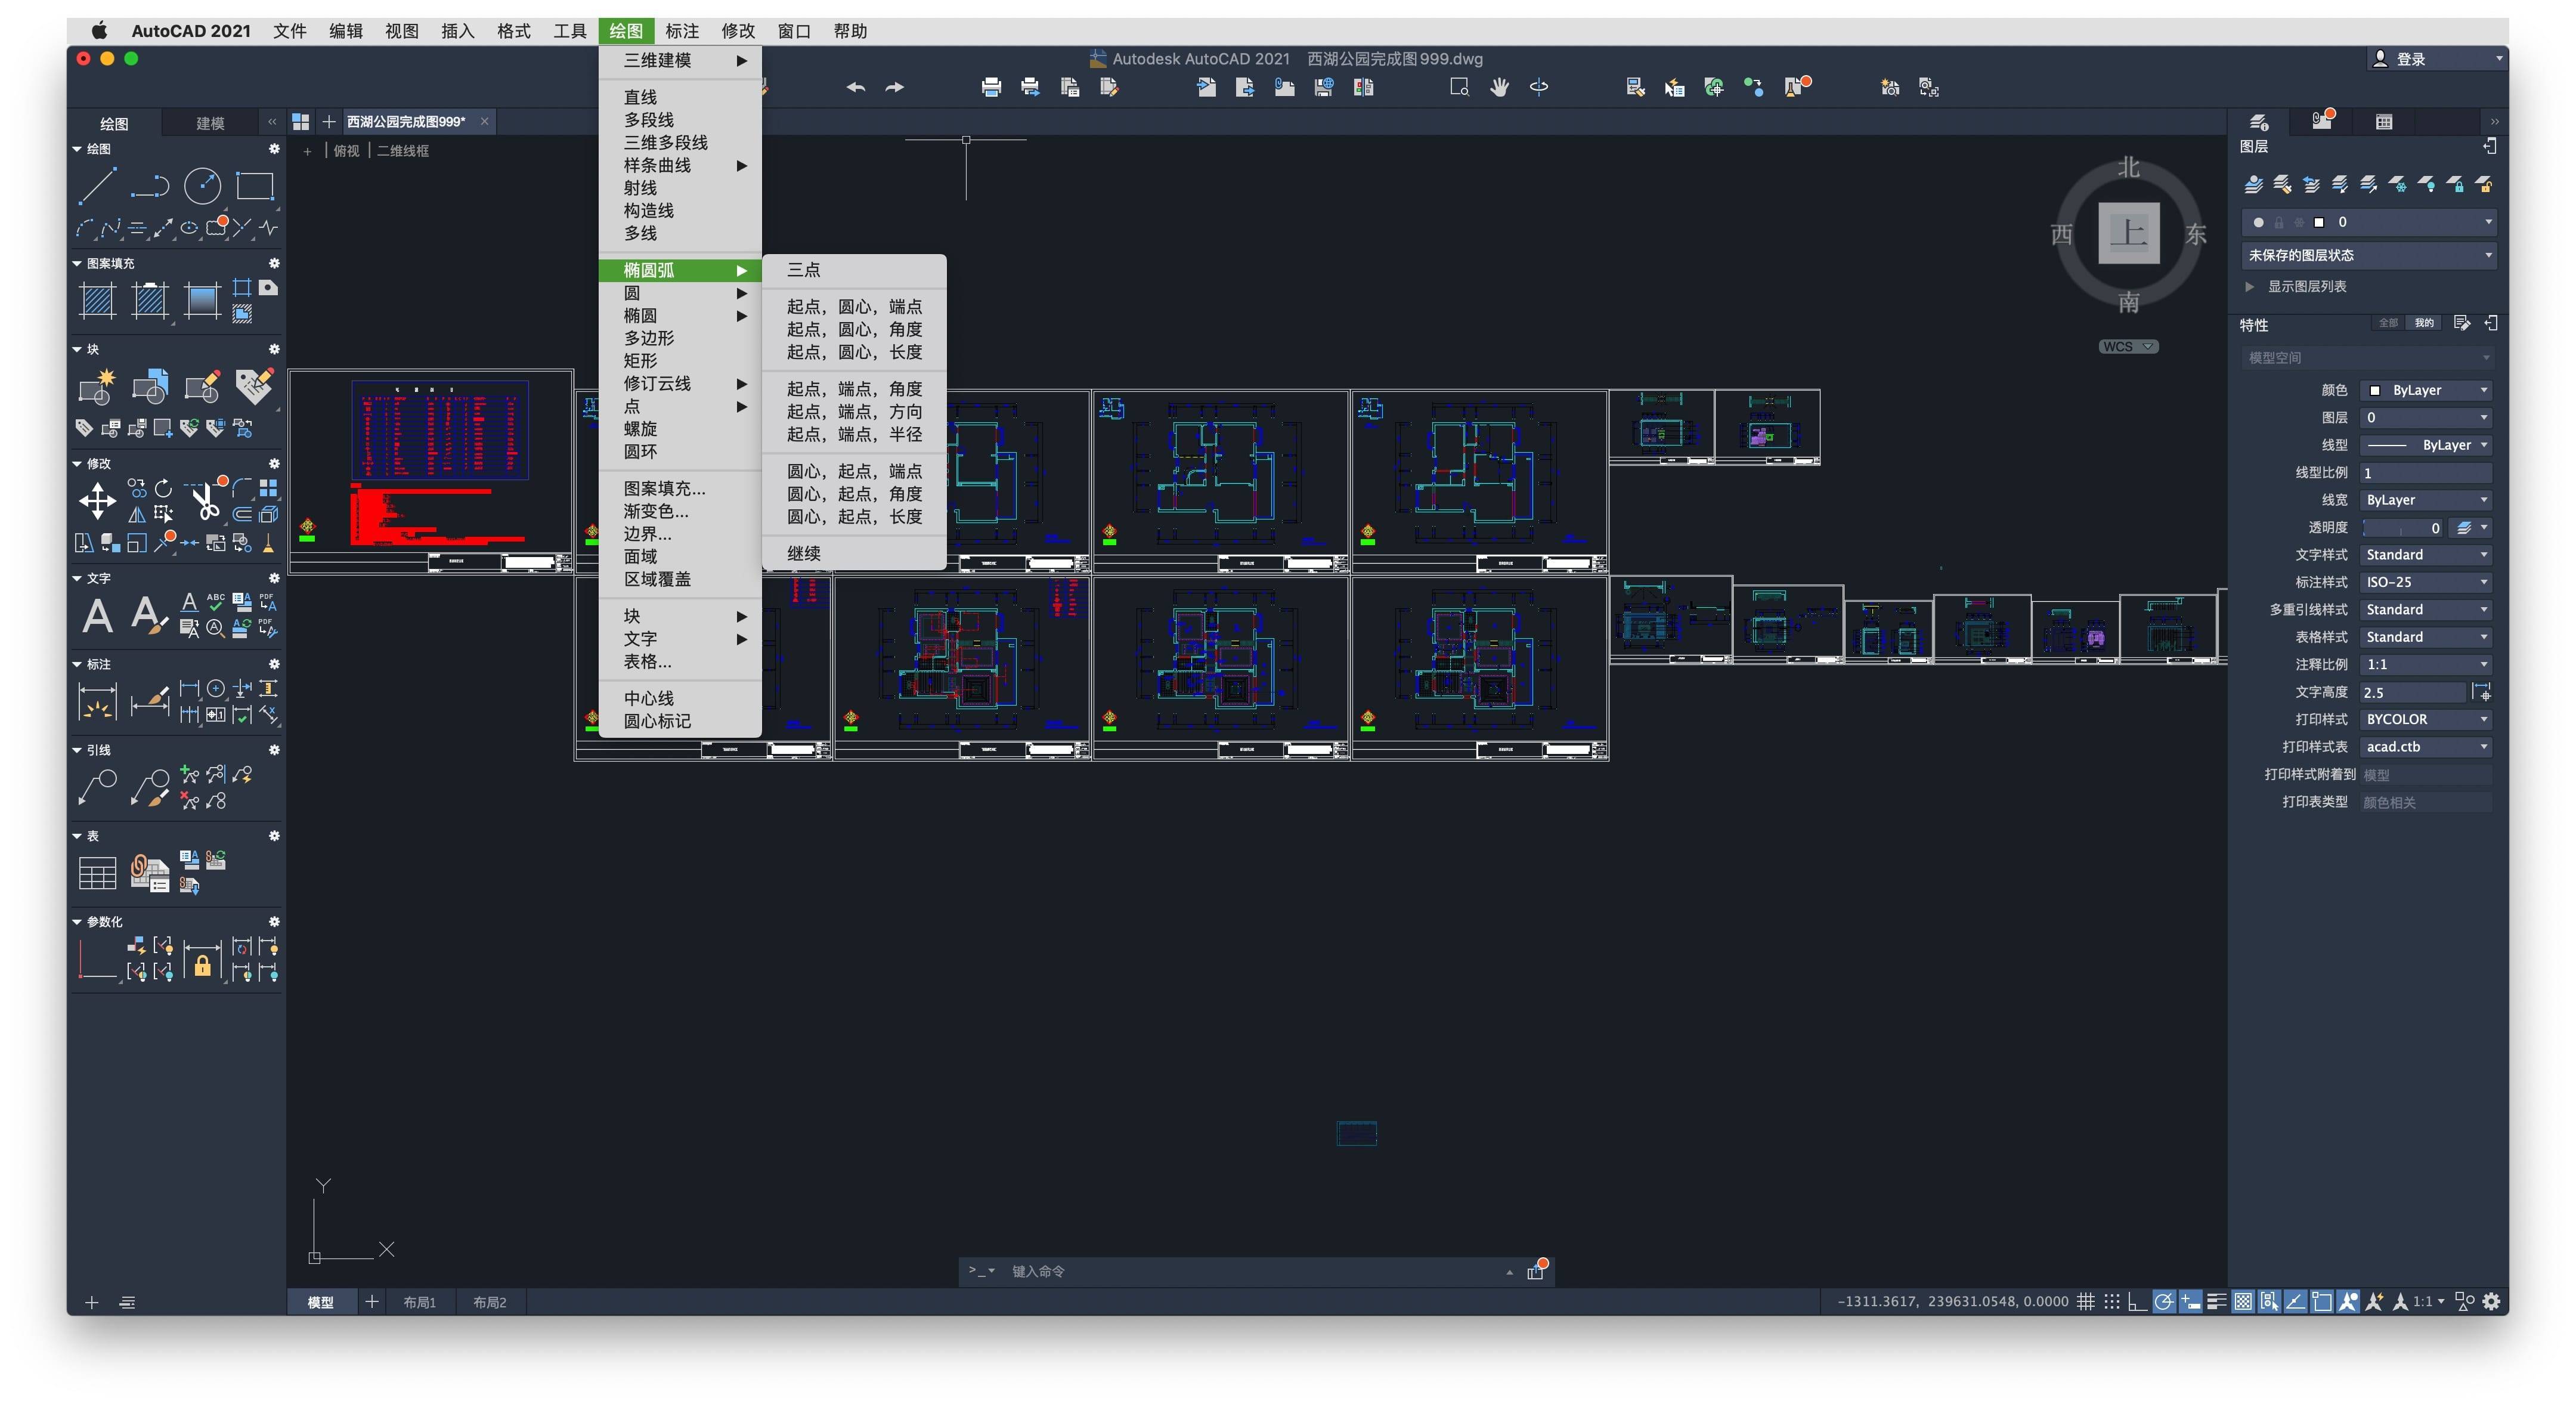Open the Color ByLayer dropdown

click(x=2426, y=390)
